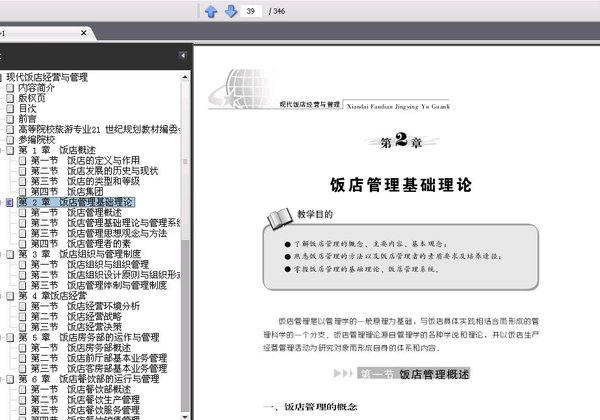Screen dimensions: 600x420
Task: Click bookmark icon beside 内容简介
Action: click(10, 88)
